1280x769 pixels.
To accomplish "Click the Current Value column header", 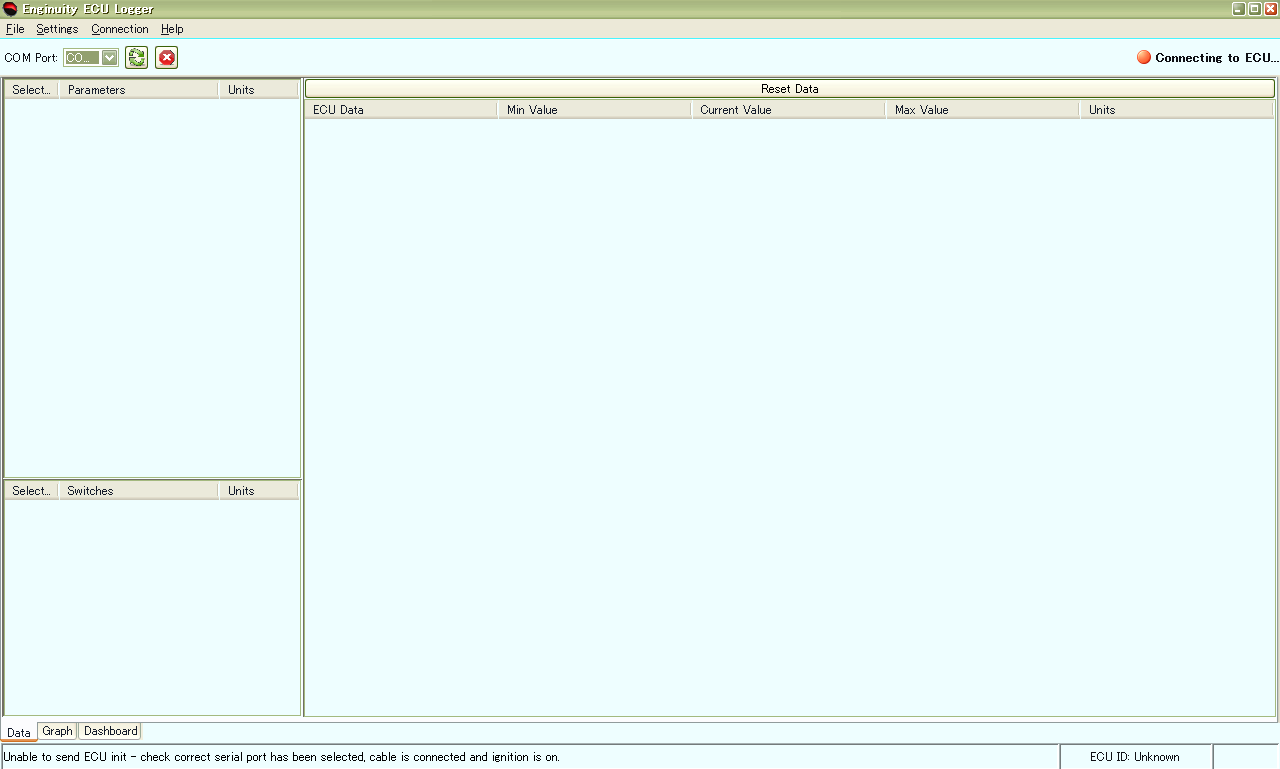I will click(x=788, y=110).
